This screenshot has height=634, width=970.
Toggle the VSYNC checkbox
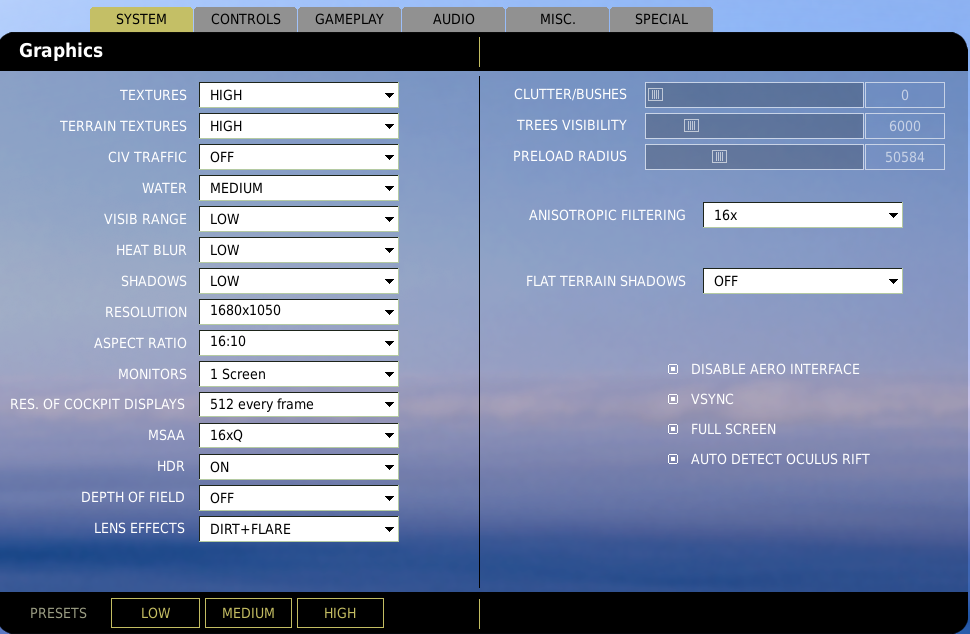(673, 399)
